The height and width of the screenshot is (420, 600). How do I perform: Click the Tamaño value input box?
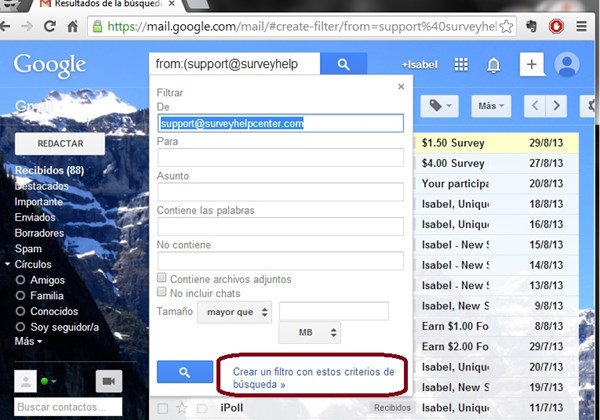pyautogui.click(x=334, y=311)
